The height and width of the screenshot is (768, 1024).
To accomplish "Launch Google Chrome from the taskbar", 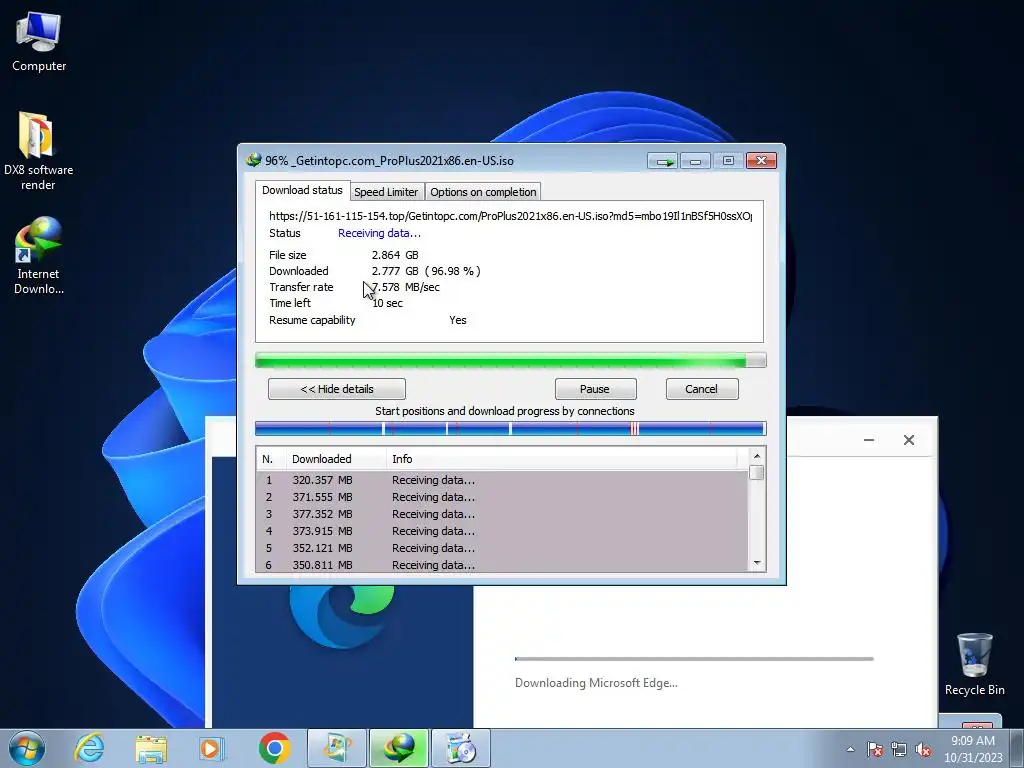I will coord(274,748).
